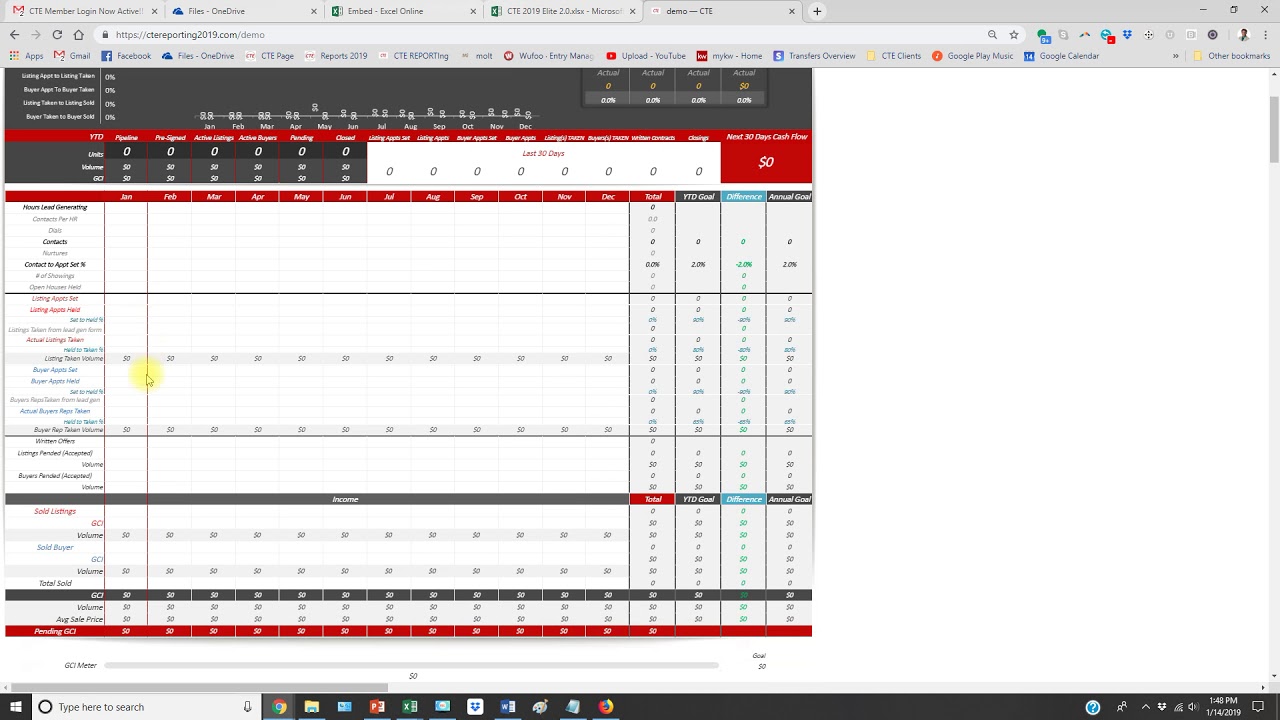Click the Pending GCI row label
The image size is (1280, 720).
[x=55, y=632]
